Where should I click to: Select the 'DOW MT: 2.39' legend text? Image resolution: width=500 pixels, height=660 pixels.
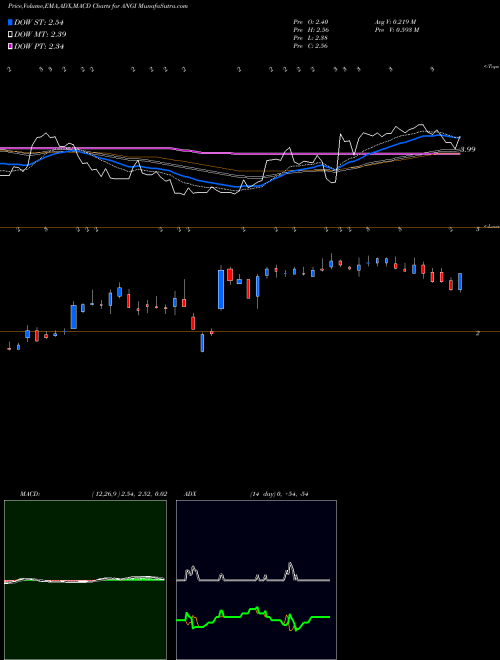pyautogui.click(x=40, y=34)
